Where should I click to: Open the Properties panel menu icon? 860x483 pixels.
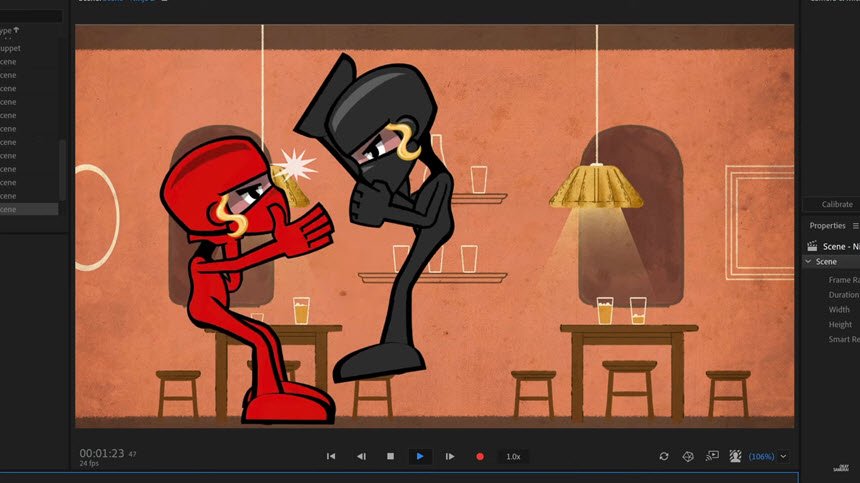[x=855, y=226]
